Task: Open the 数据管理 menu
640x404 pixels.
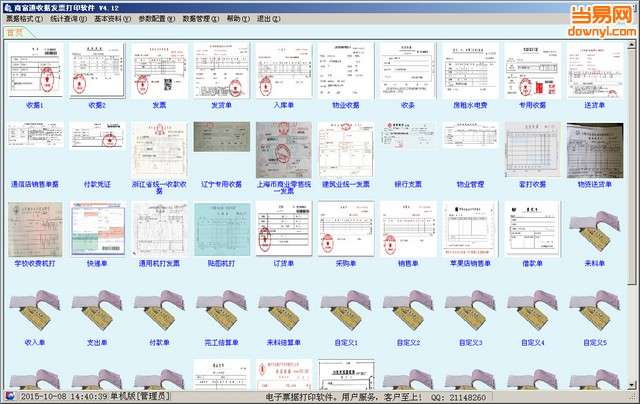Action: click(201, 19)
